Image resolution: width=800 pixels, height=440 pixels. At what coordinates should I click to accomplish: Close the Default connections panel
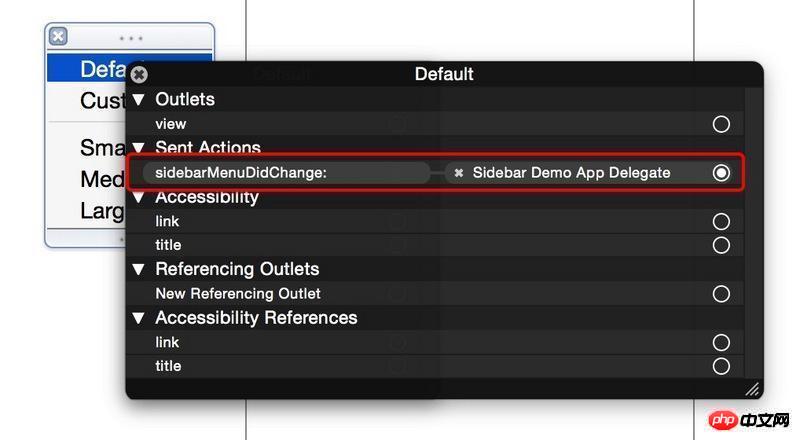(x=139, y=75)
